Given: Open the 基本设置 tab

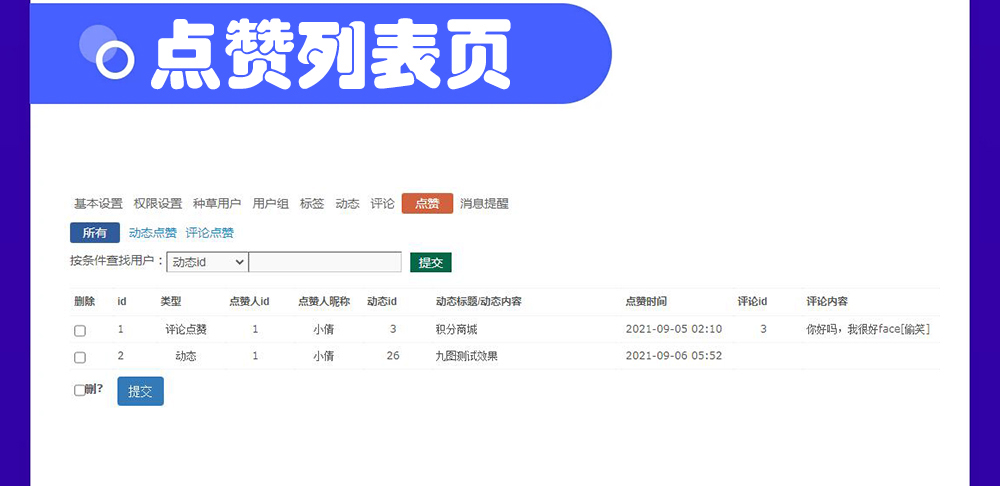Looking at the screenshot, I should coord(98,204).
